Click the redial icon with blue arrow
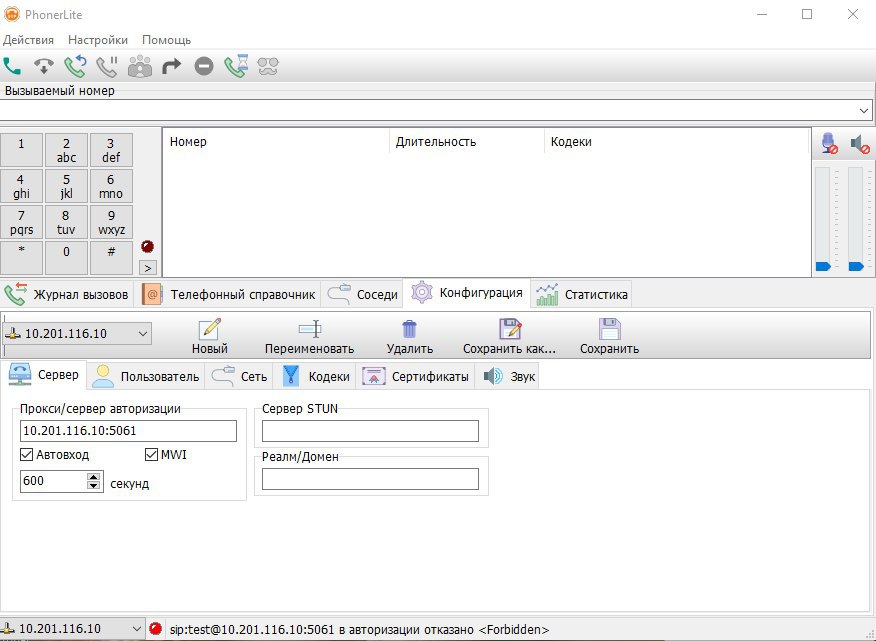This screenshot has width=876, height=641. coord(75,67)
